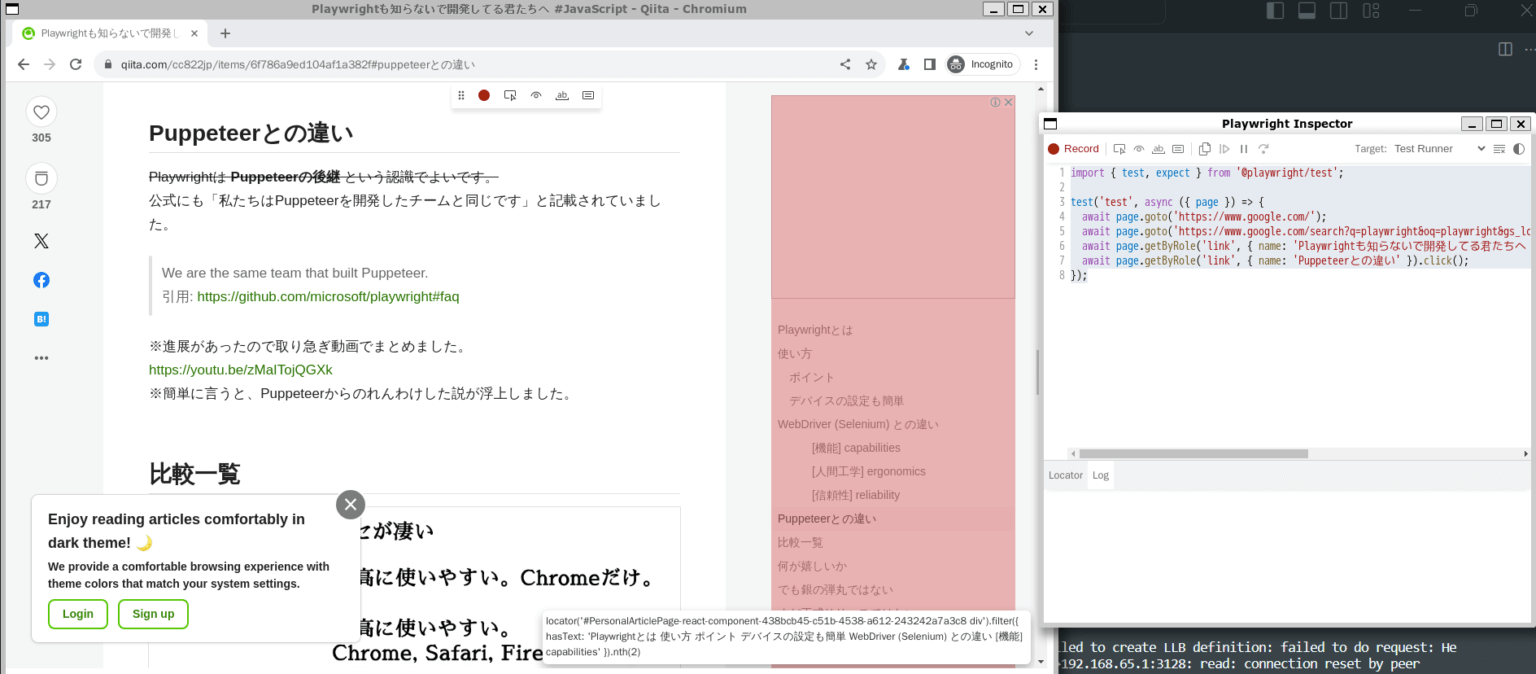Screen dimensions: 1536x674
Task: Click Resume play icon in Inspector
Action: point(1224,149)
